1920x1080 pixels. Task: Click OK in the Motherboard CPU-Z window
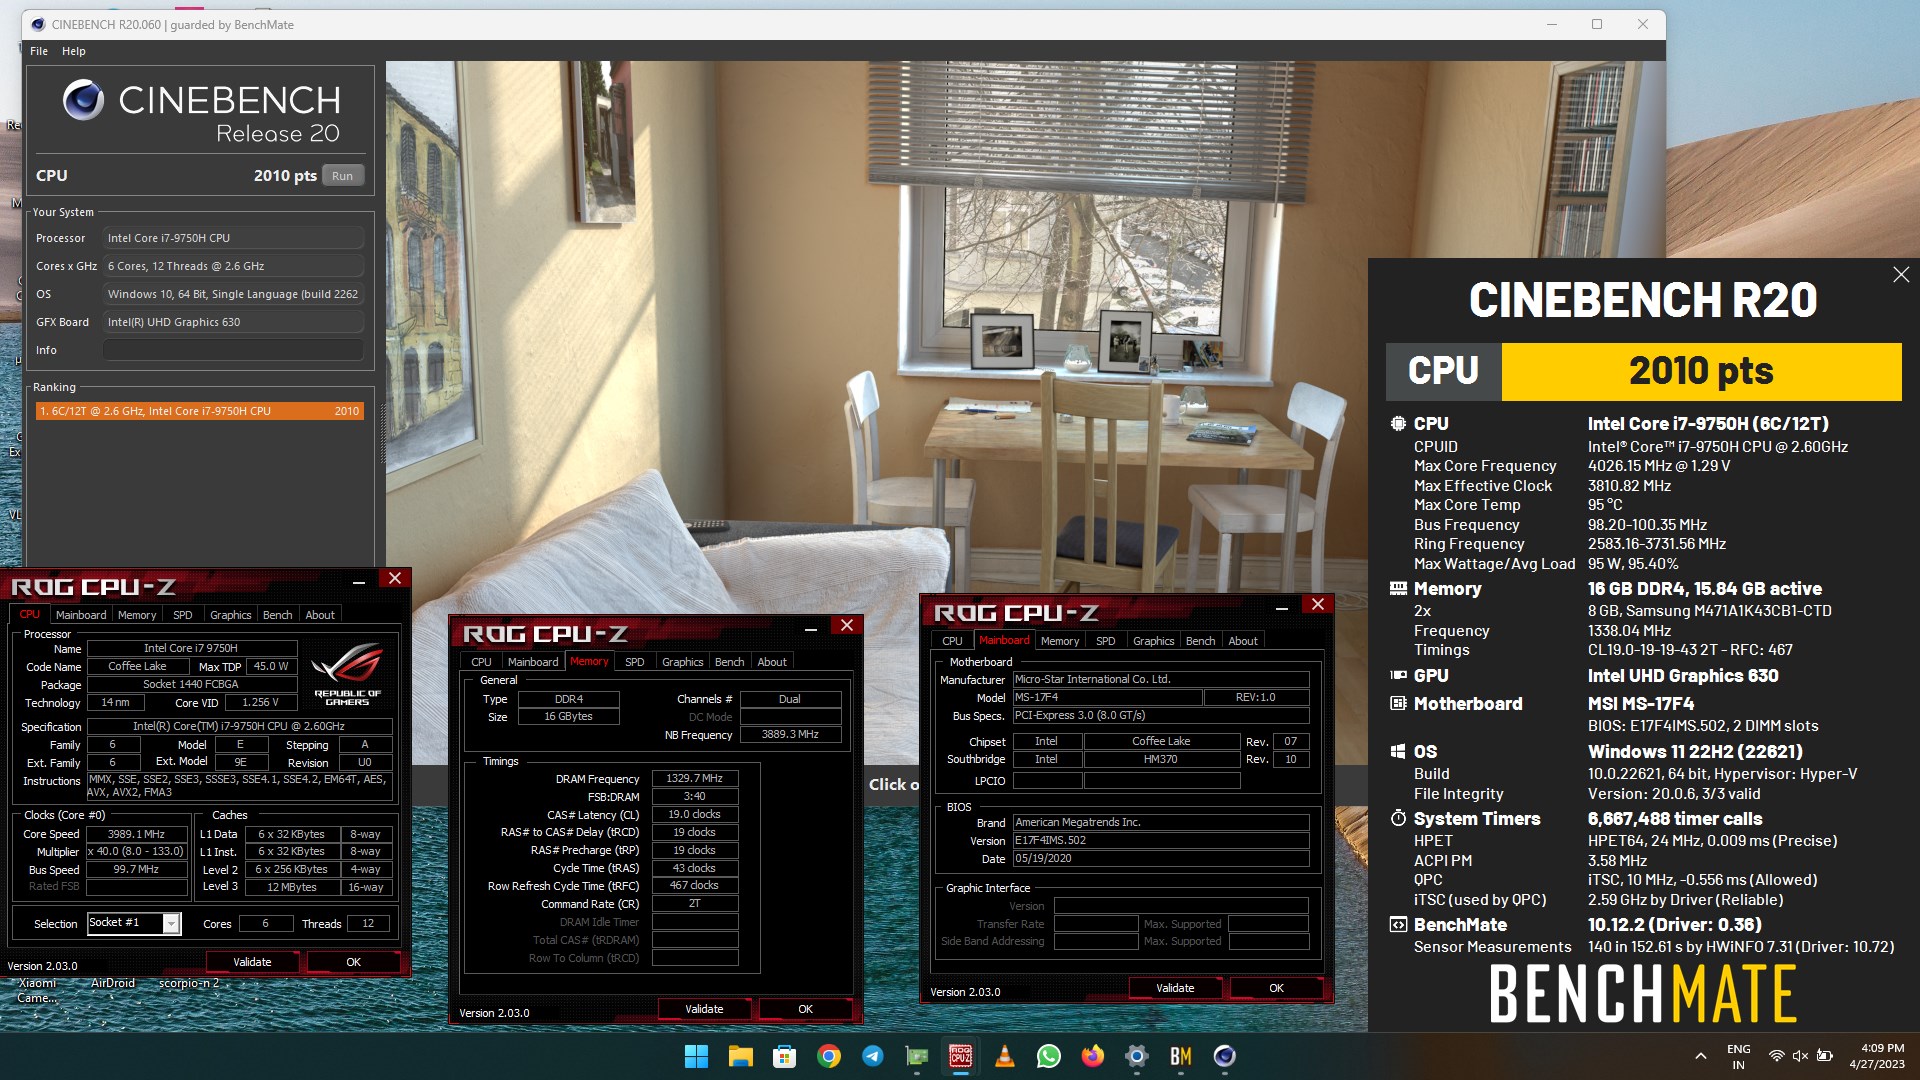[x=1277, y=988]
